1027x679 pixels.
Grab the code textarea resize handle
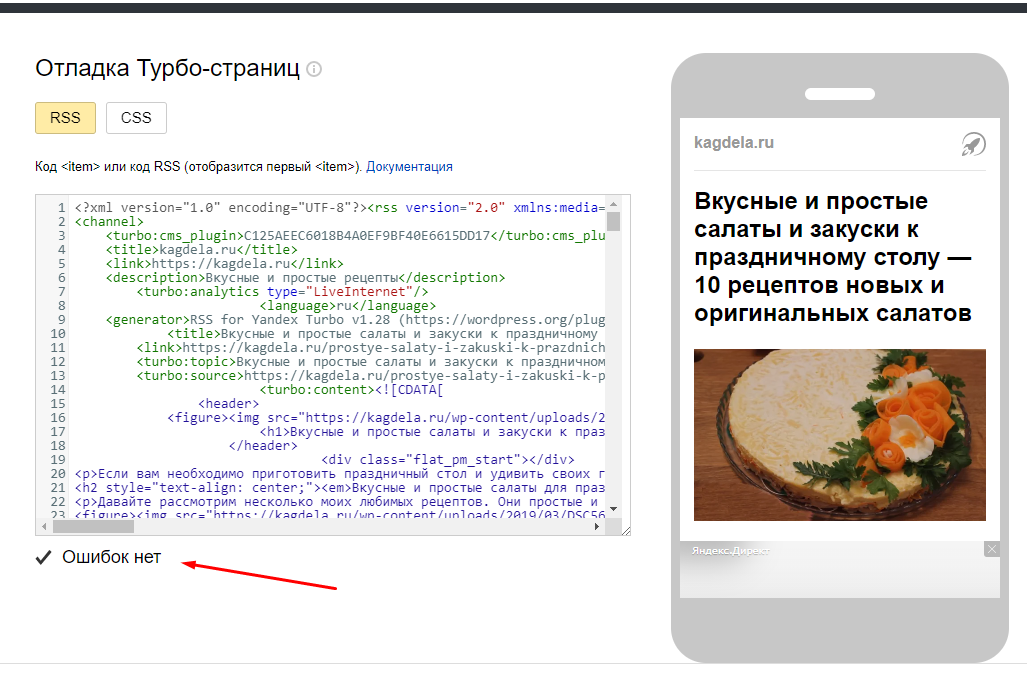[625, 529]
